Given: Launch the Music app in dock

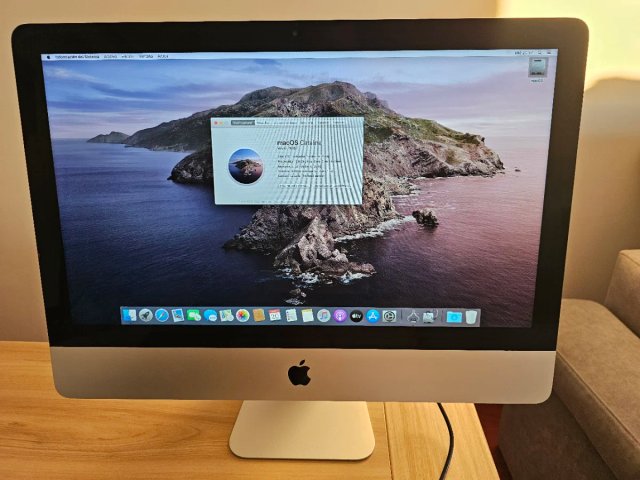Looking at the screenshot, I should click(324, 316).
